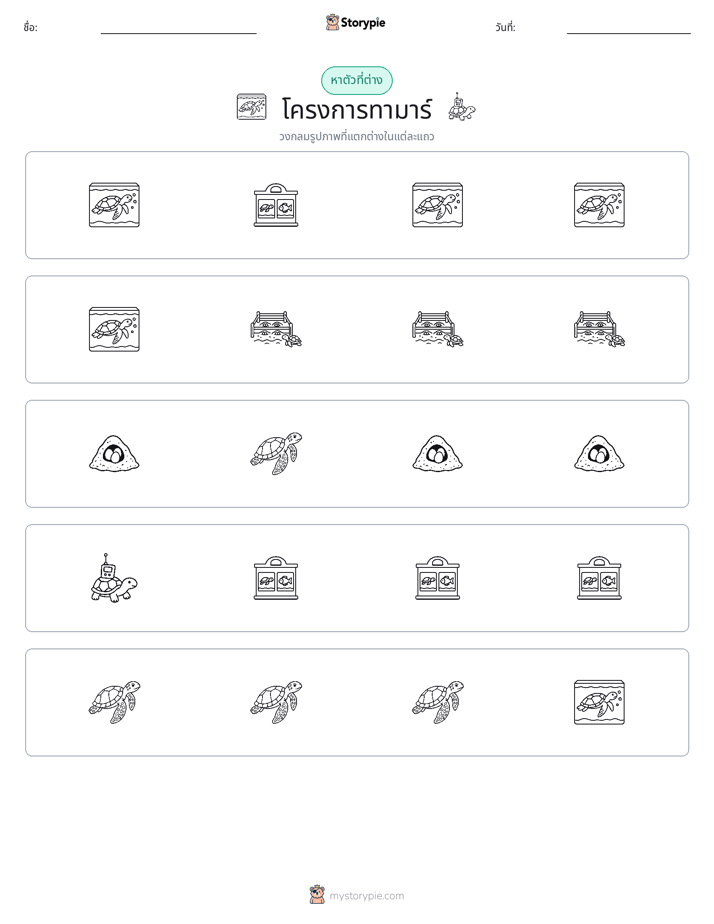
Task: Click the last hatchery pen icon in row two
Action: pos(599,329)
